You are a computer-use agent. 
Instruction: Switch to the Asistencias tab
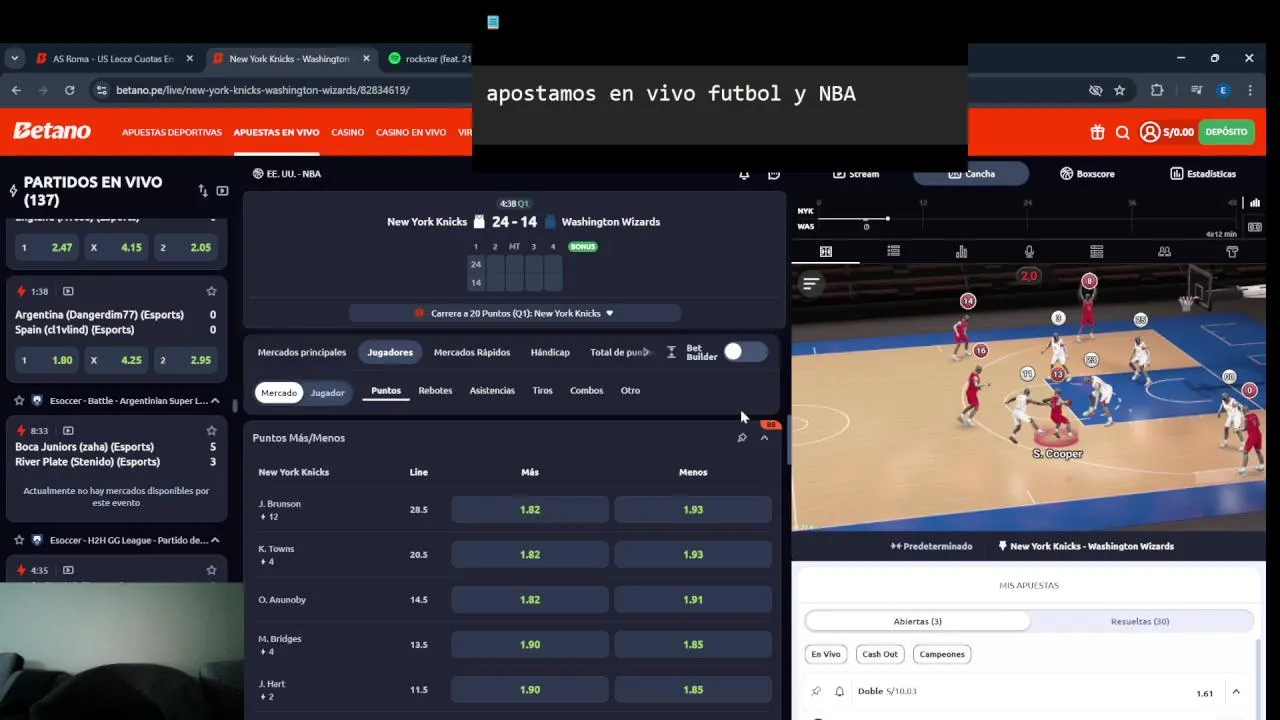492,391
